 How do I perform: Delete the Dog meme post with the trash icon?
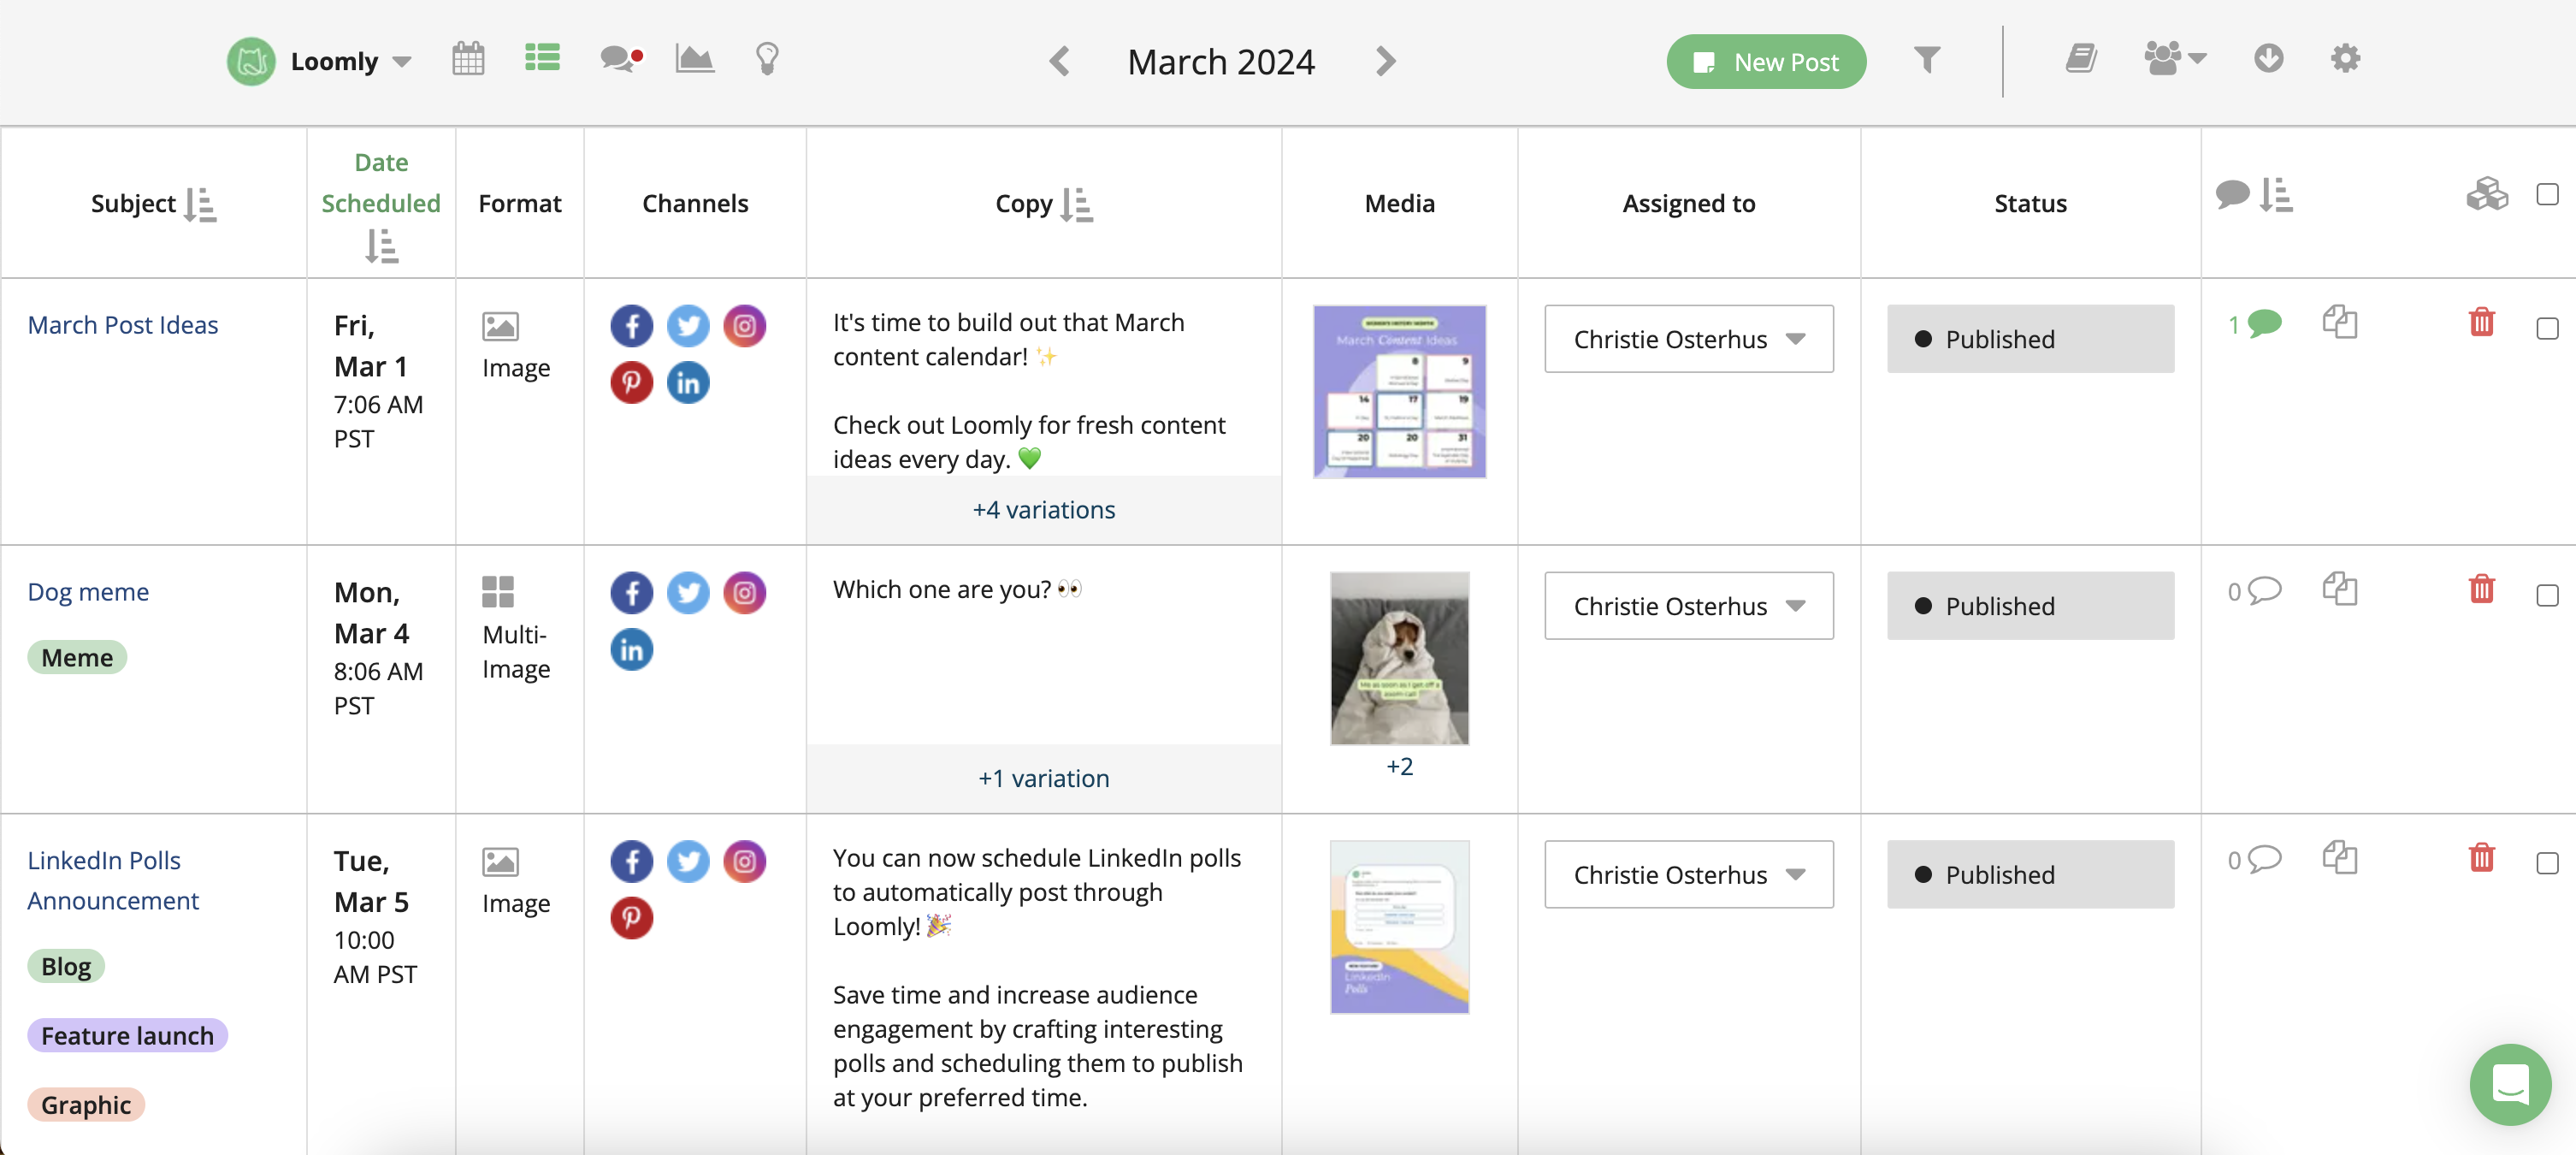[2481, 589]
